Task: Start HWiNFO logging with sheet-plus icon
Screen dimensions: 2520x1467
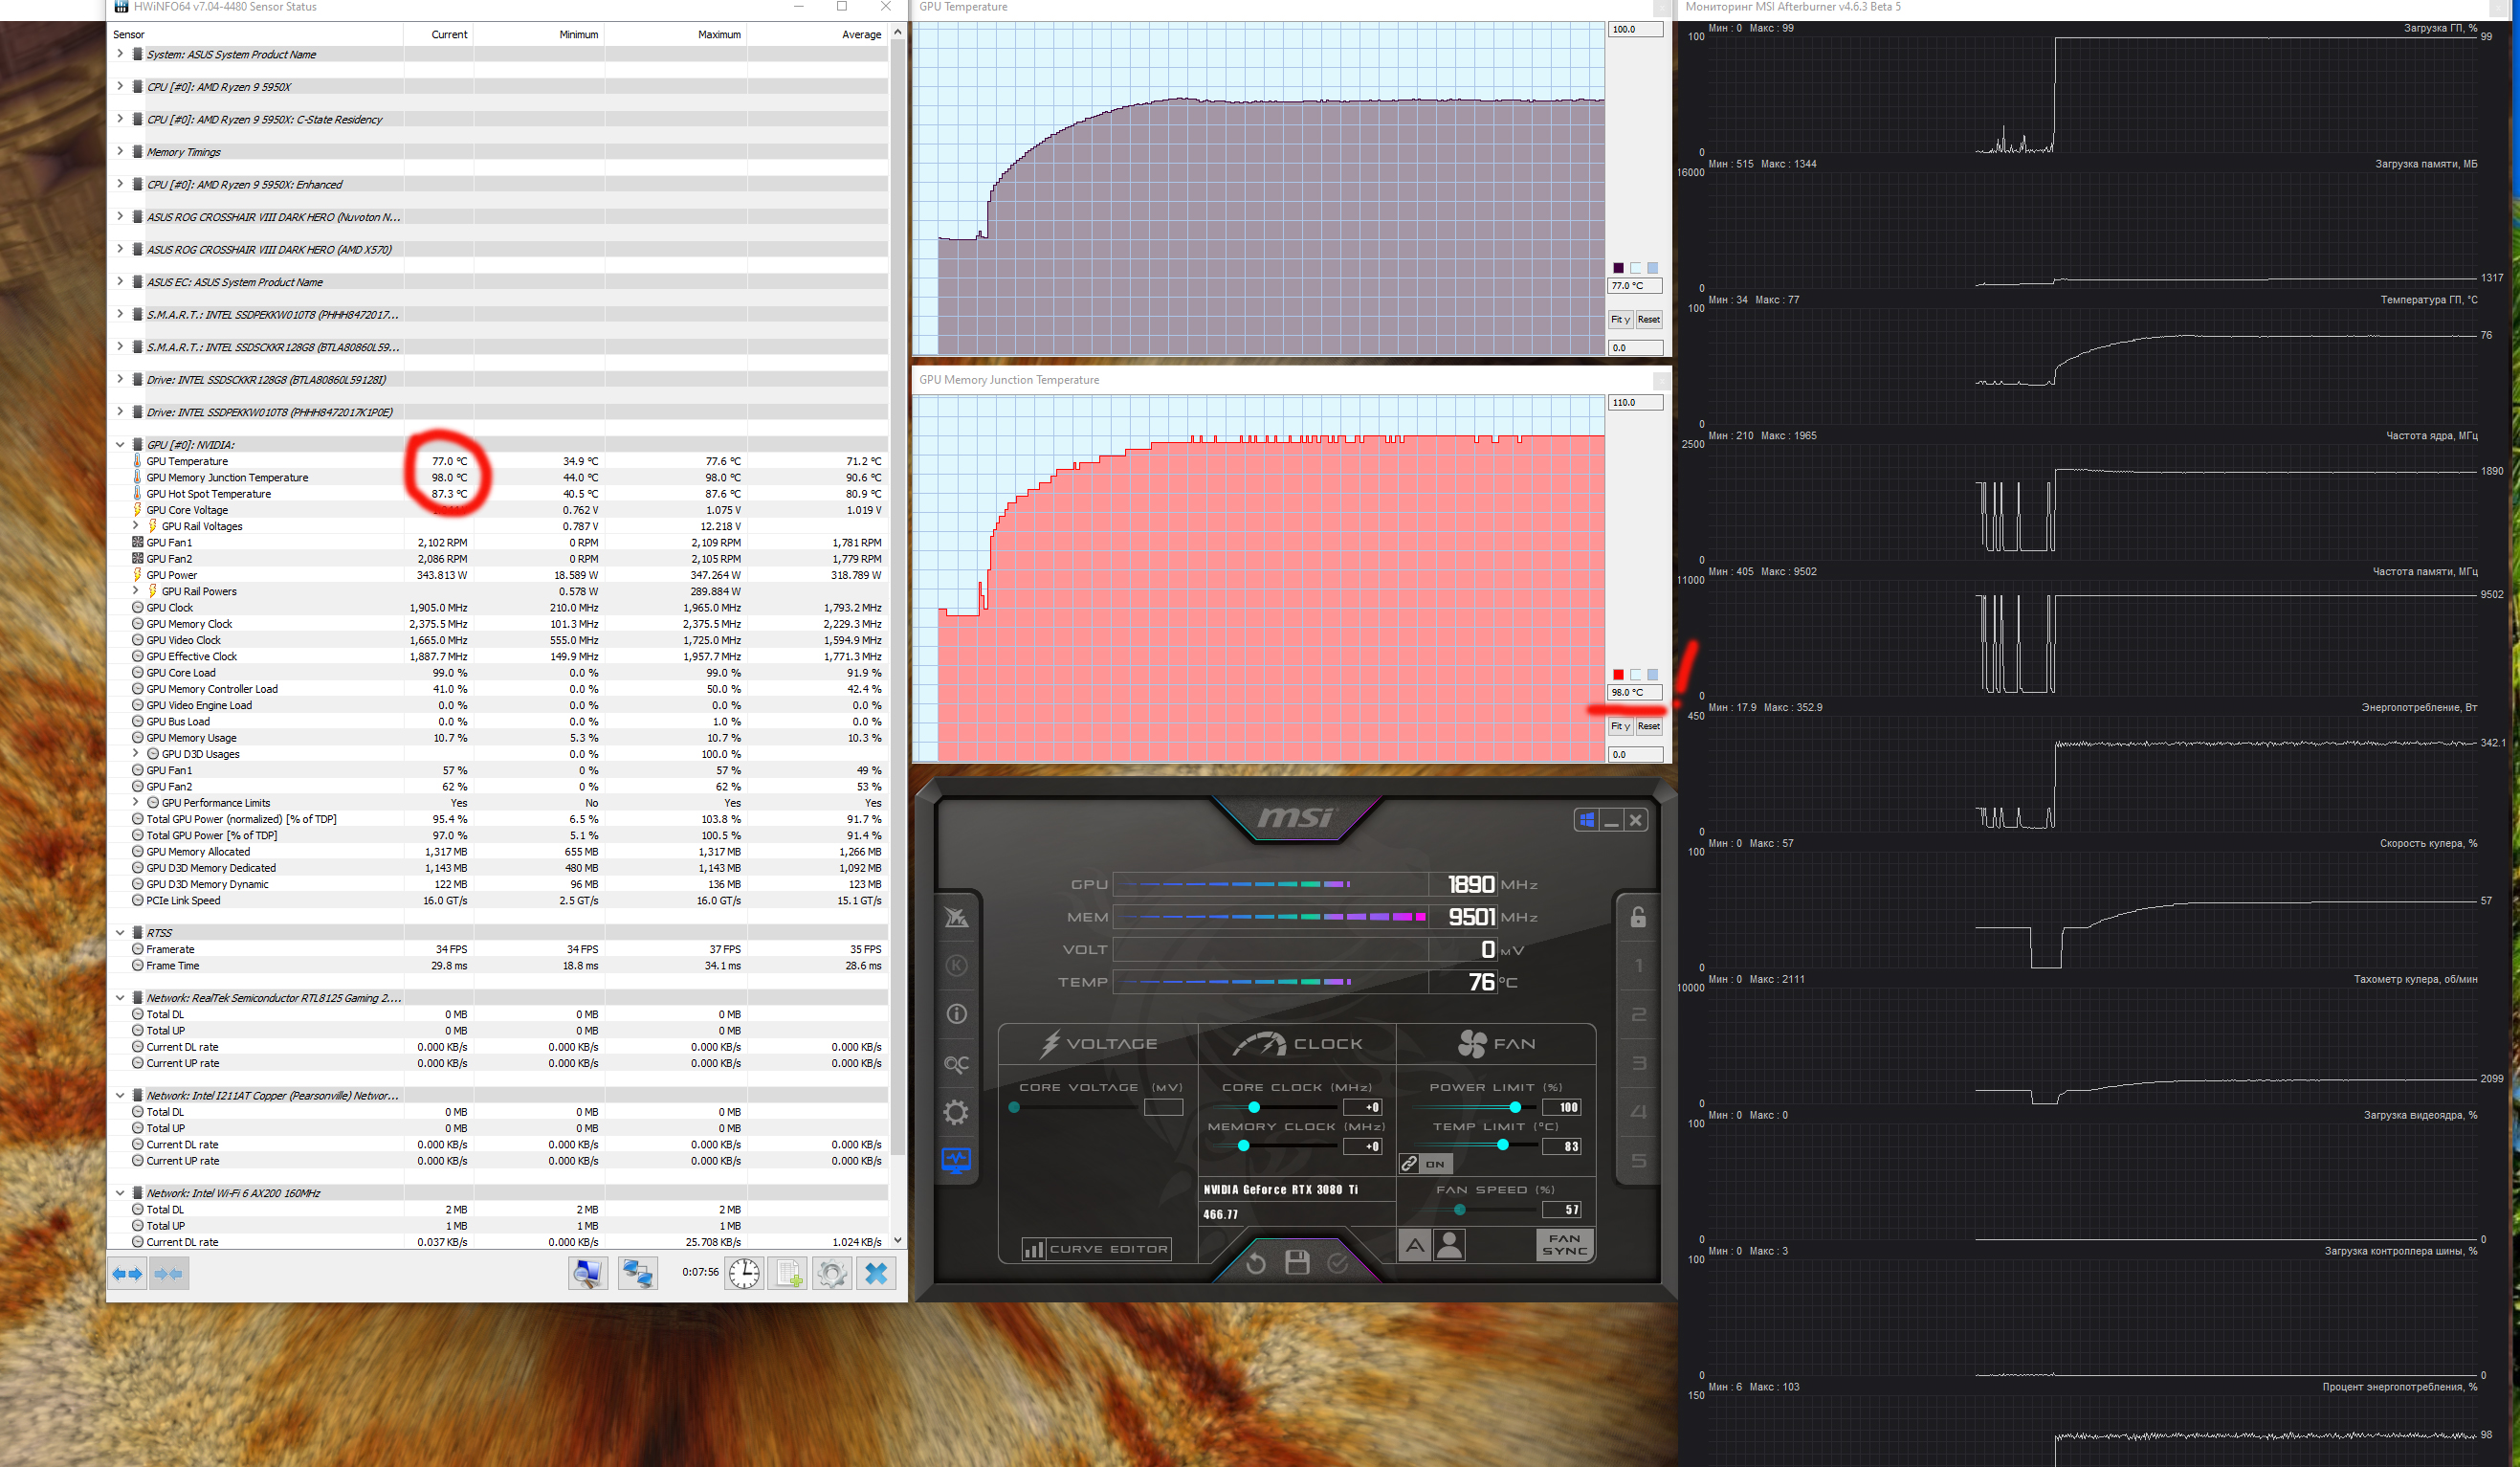Action: click(788, 1273)
